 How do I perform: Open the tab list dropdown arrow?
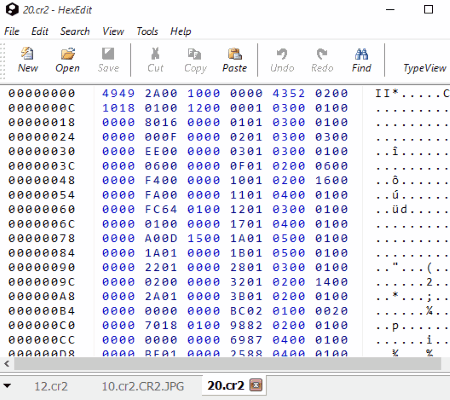[x=7, y=386]
